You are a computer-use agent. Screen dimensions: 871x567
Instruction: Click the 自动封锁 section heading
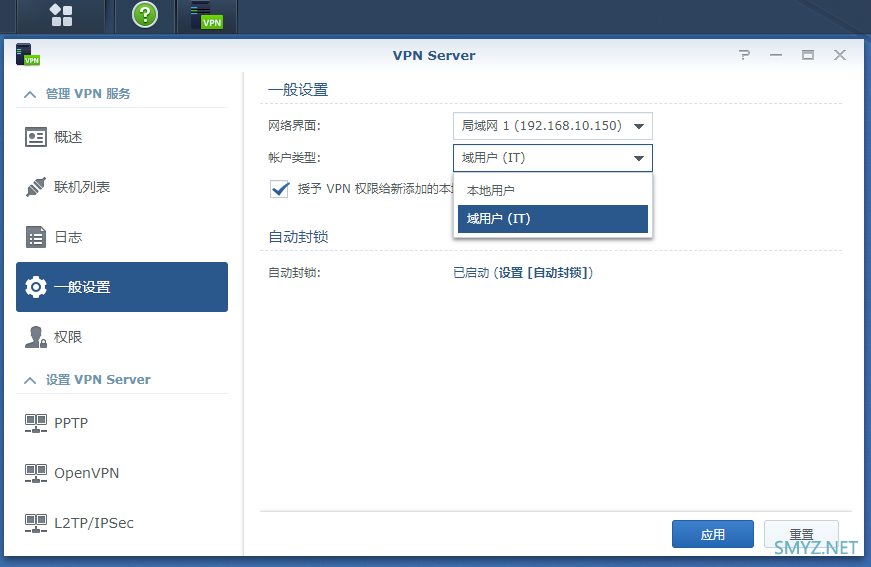pos(298,237)
